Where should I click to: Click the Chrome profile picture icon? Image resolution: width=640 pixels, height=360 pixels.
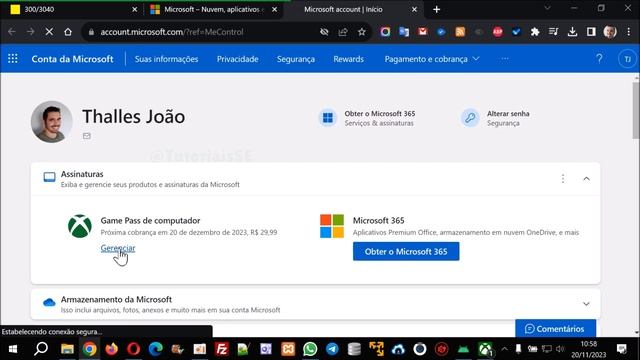pyautogui.click(x=610, y=32)
